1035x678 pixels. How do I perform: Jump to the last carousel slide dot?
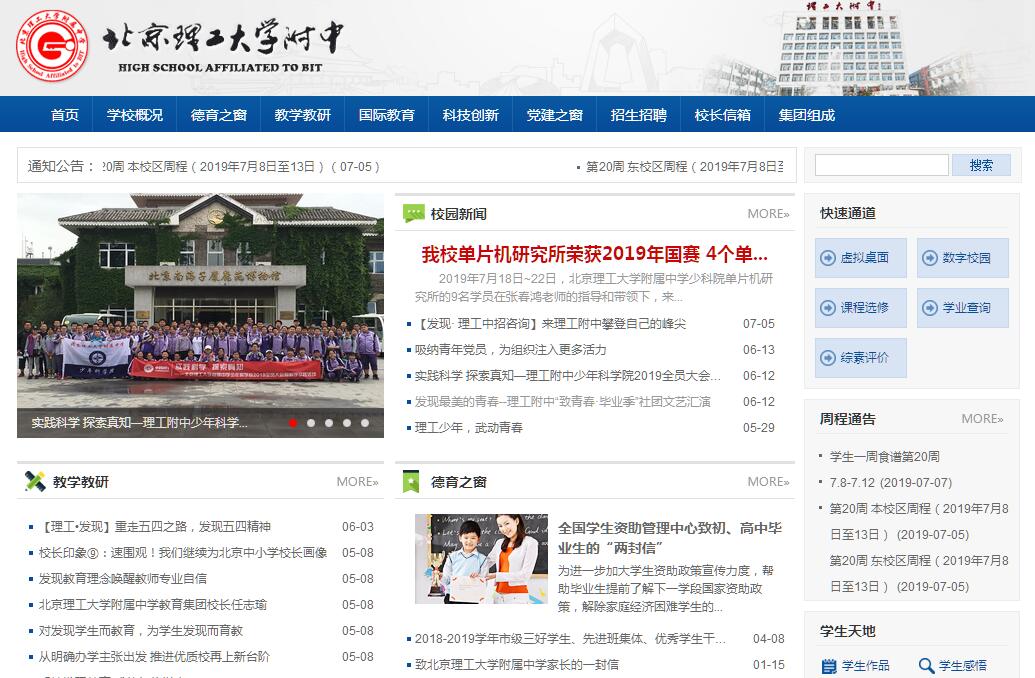tap(365, 423)
